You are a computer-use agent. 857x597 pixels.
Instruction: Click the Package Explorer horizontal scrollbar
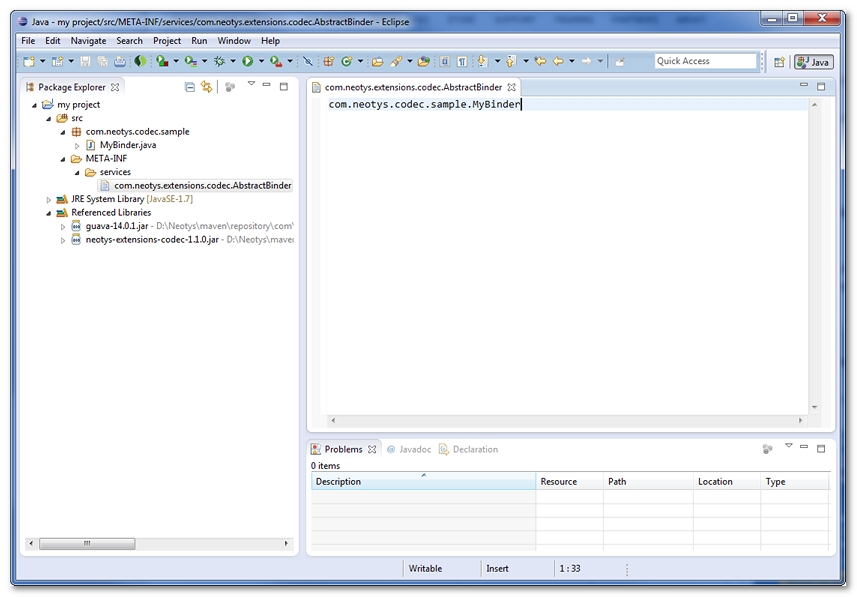click(160, 544)
